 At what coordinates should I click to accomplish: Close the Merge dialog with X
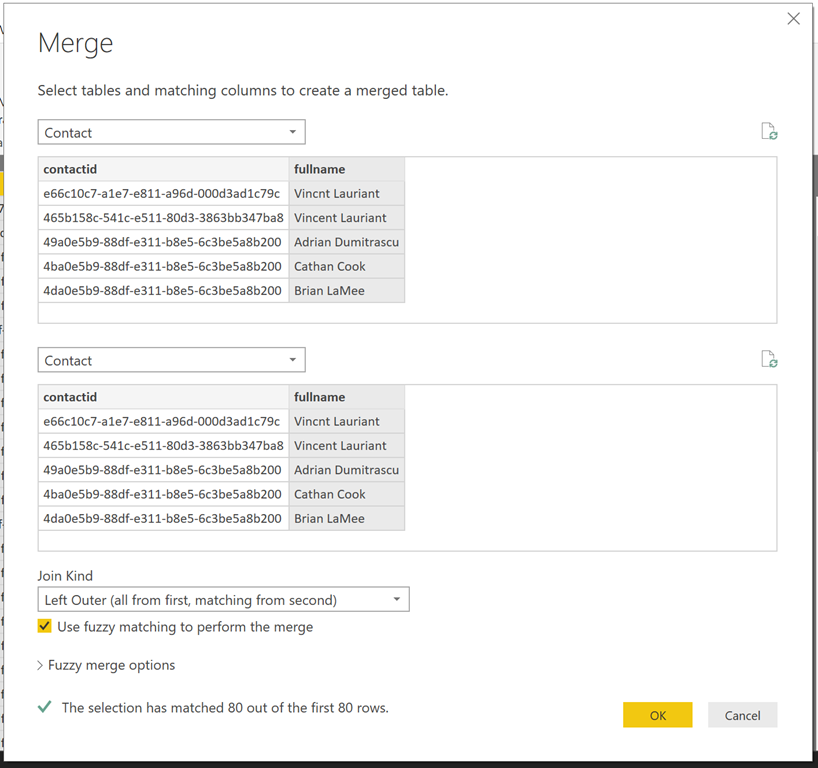tap(793, 19)
